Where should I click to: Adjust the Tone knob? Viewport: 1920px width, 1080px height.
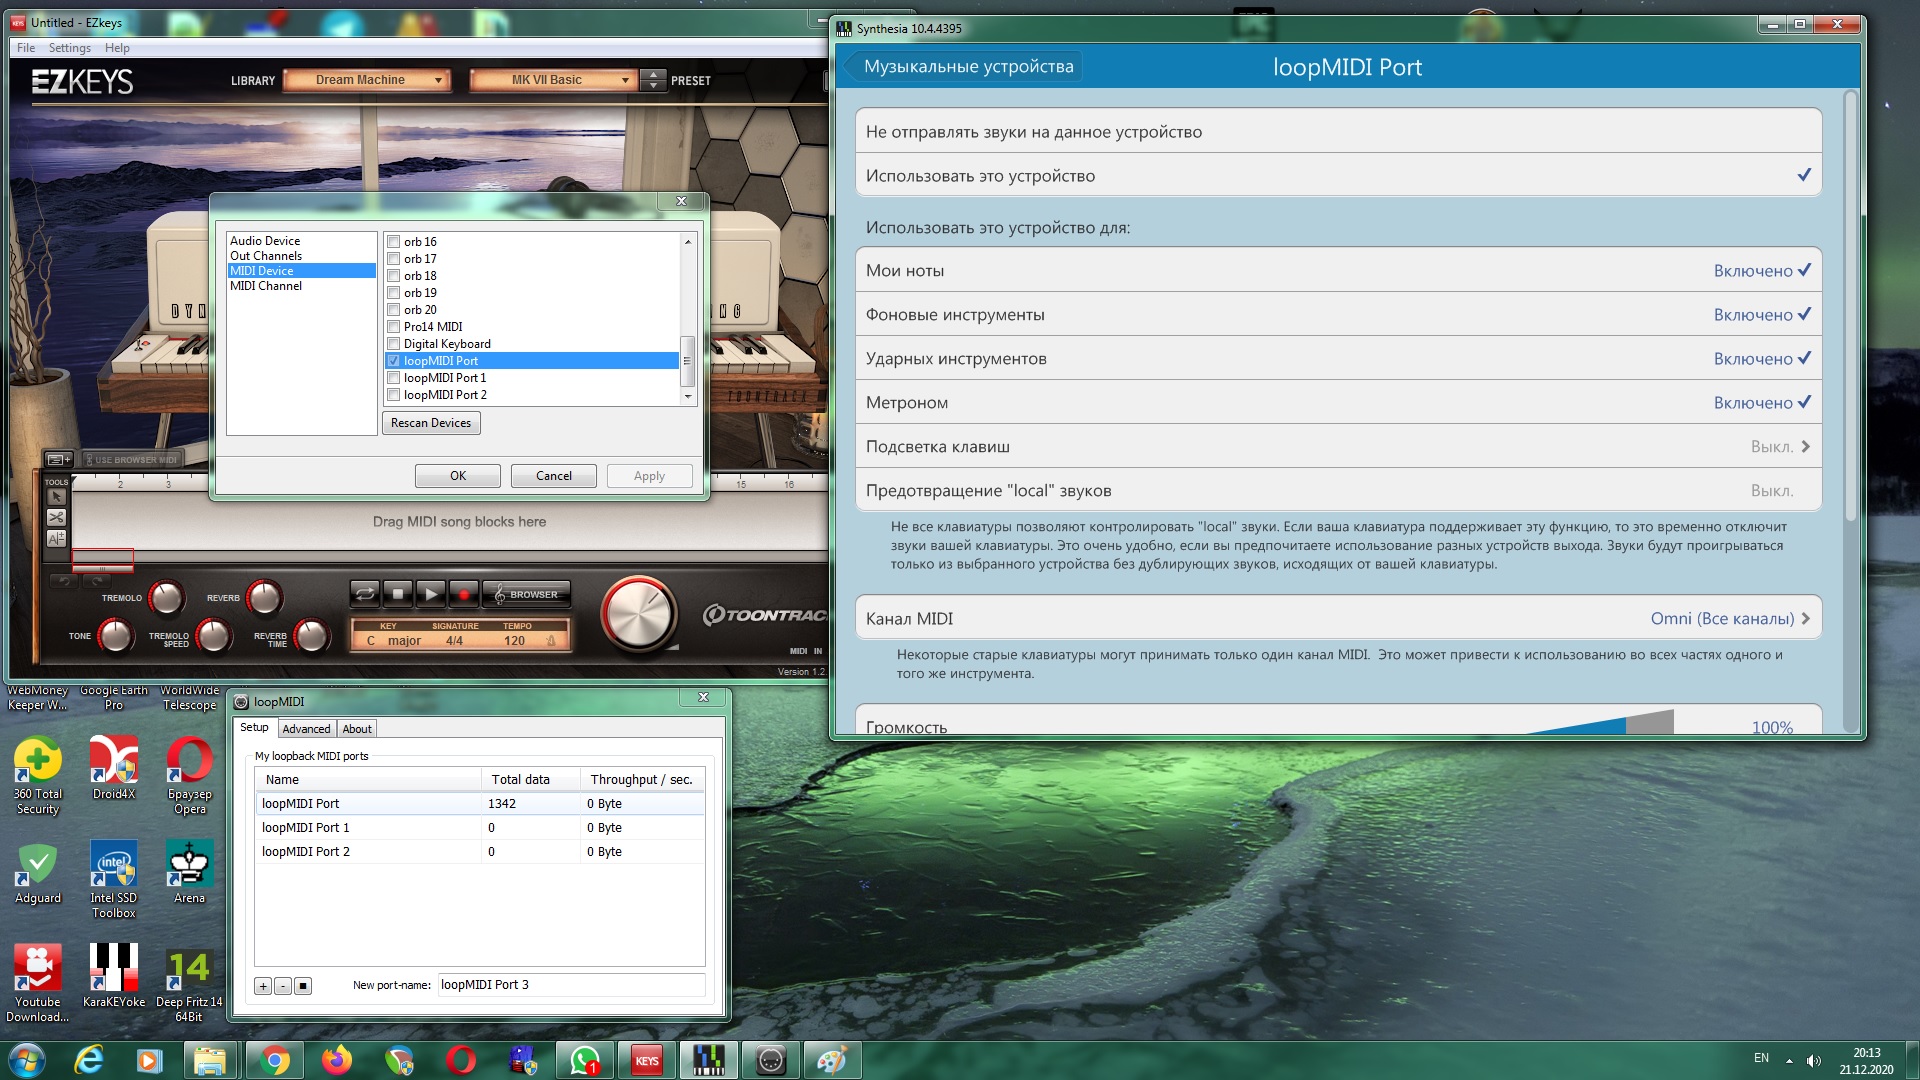(x=115, y=636)
